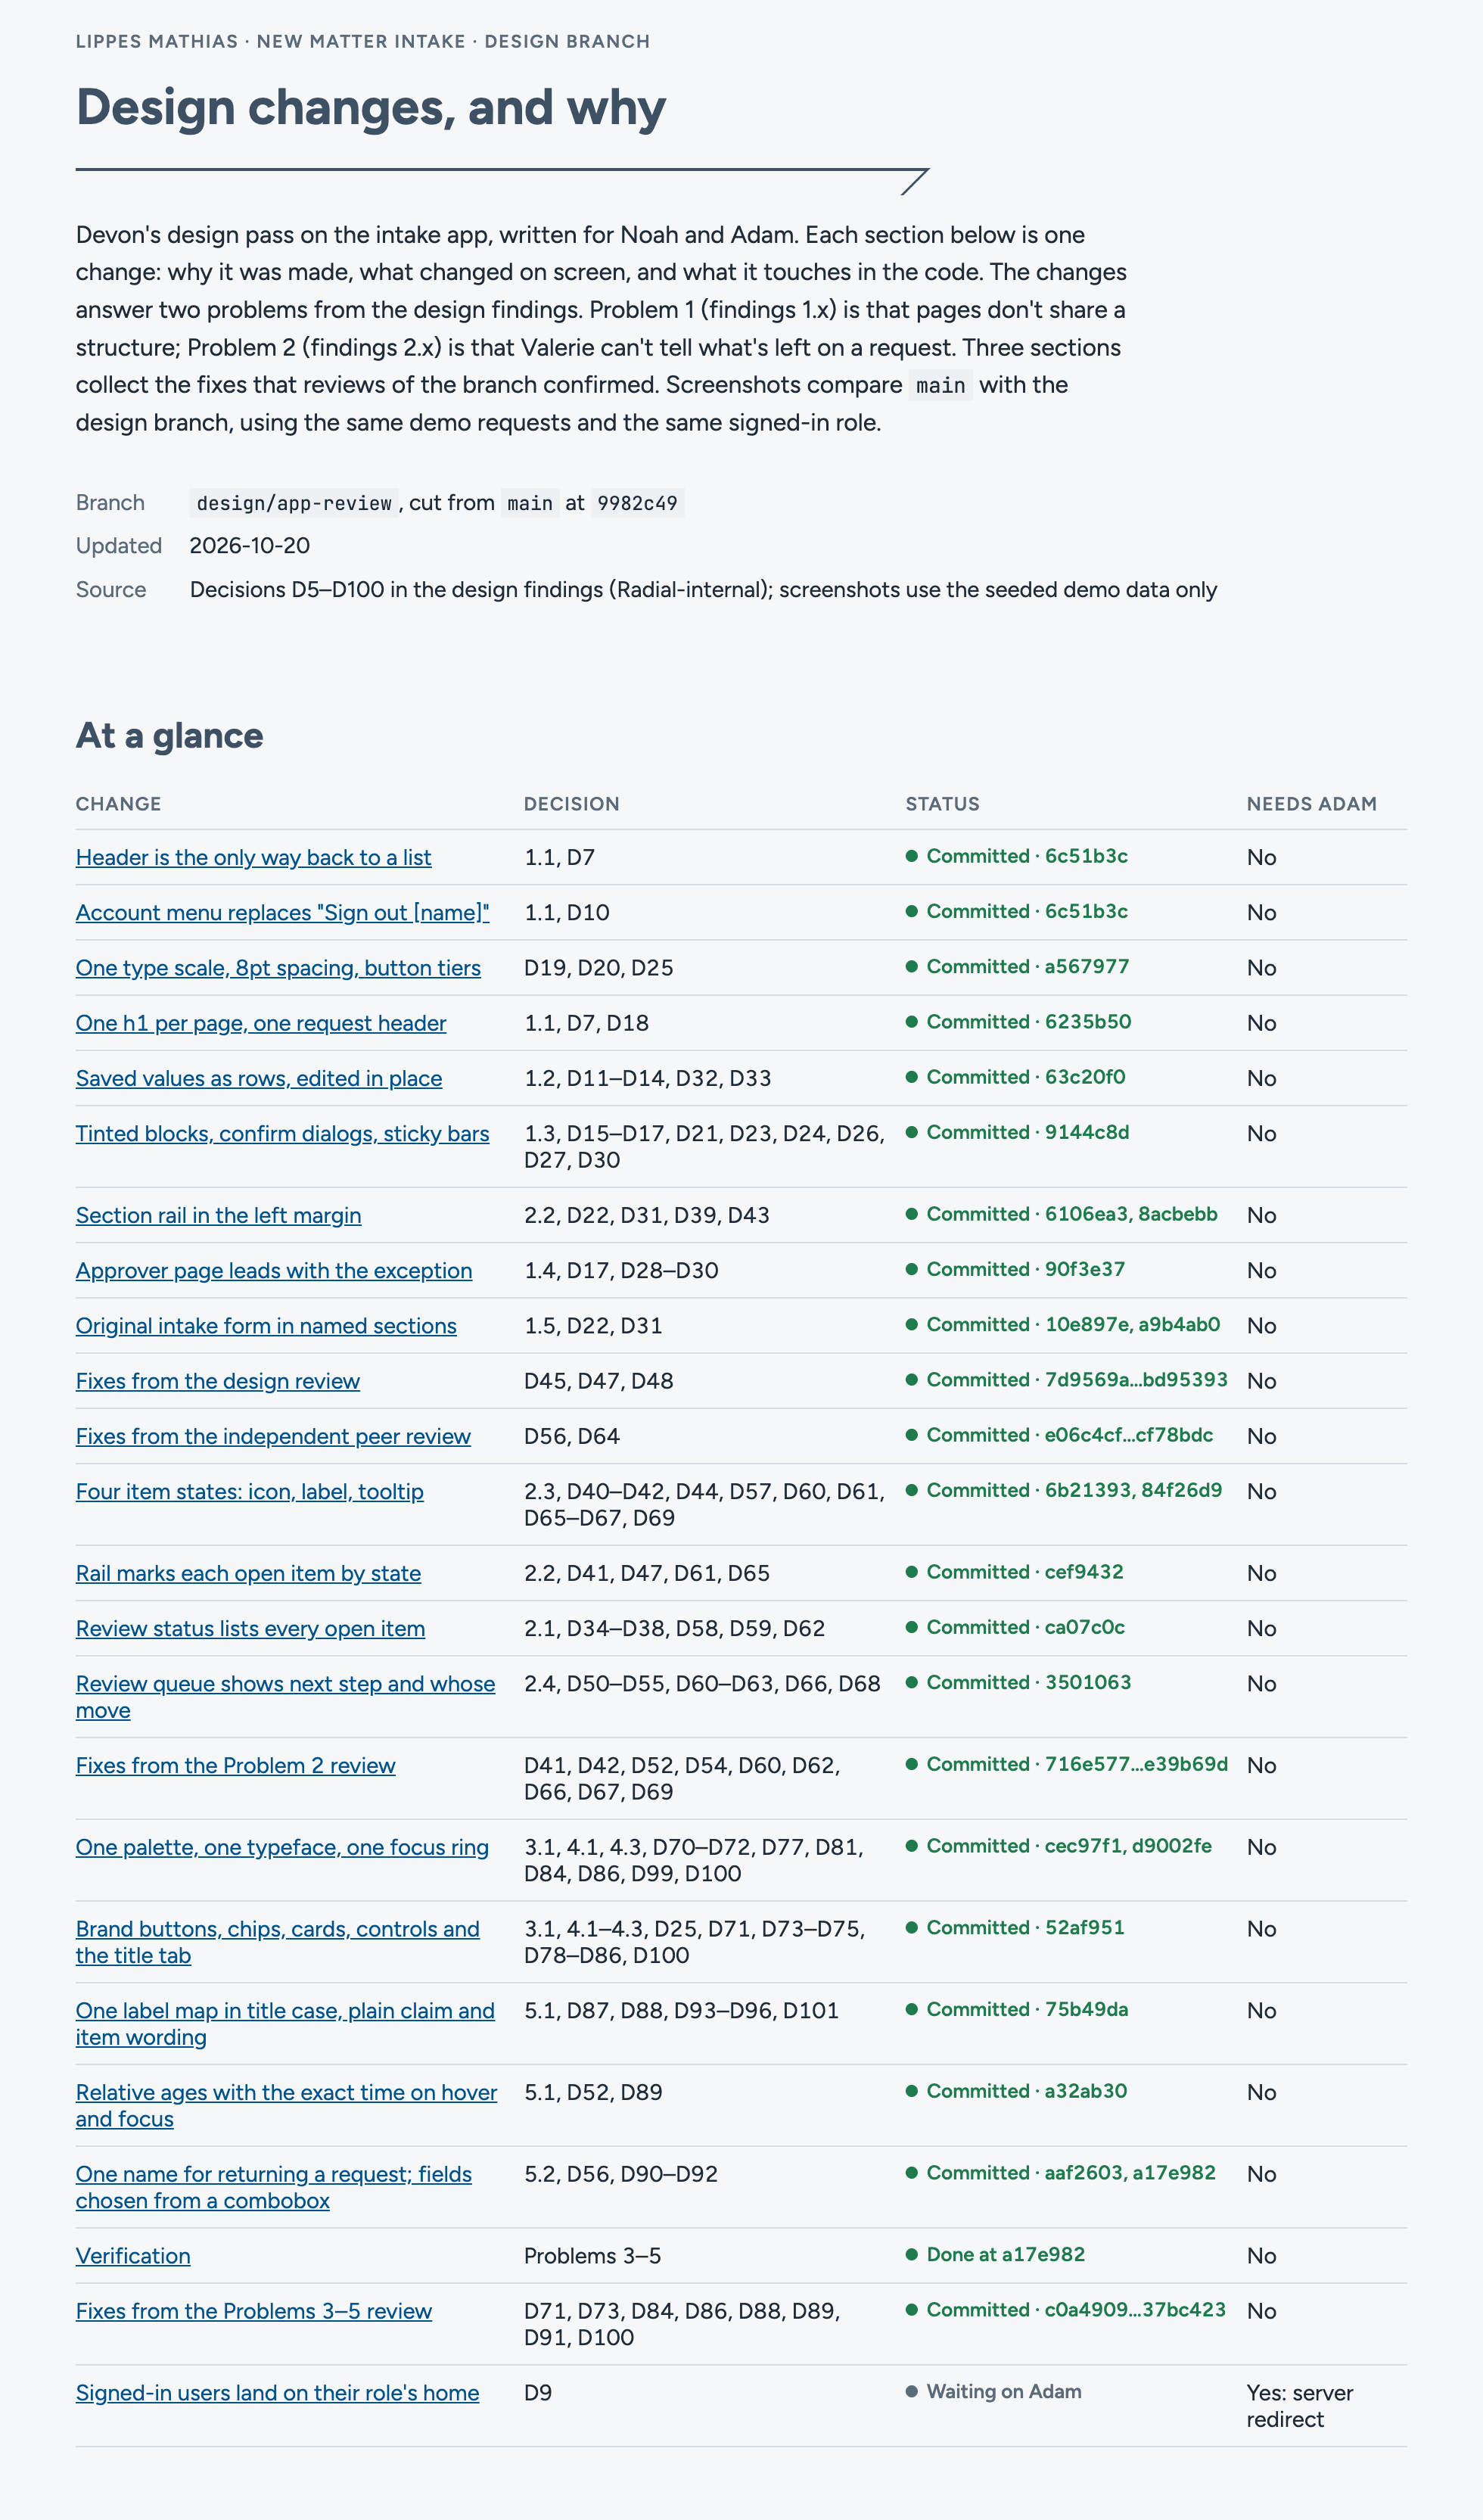Follow 'One type scale, 8pt spacing, button tiers' link

pyautogui.click(x=278, y=967)
